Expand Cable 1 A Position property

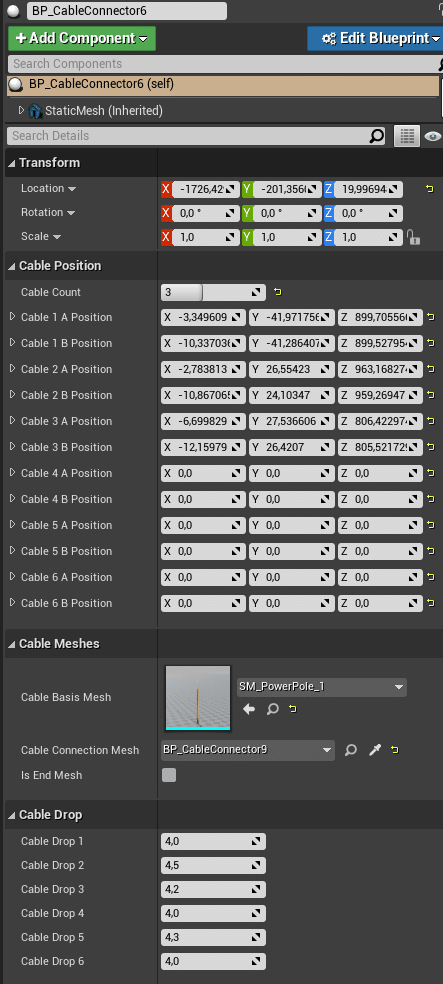pyautogui.click(x=12, y=317)
